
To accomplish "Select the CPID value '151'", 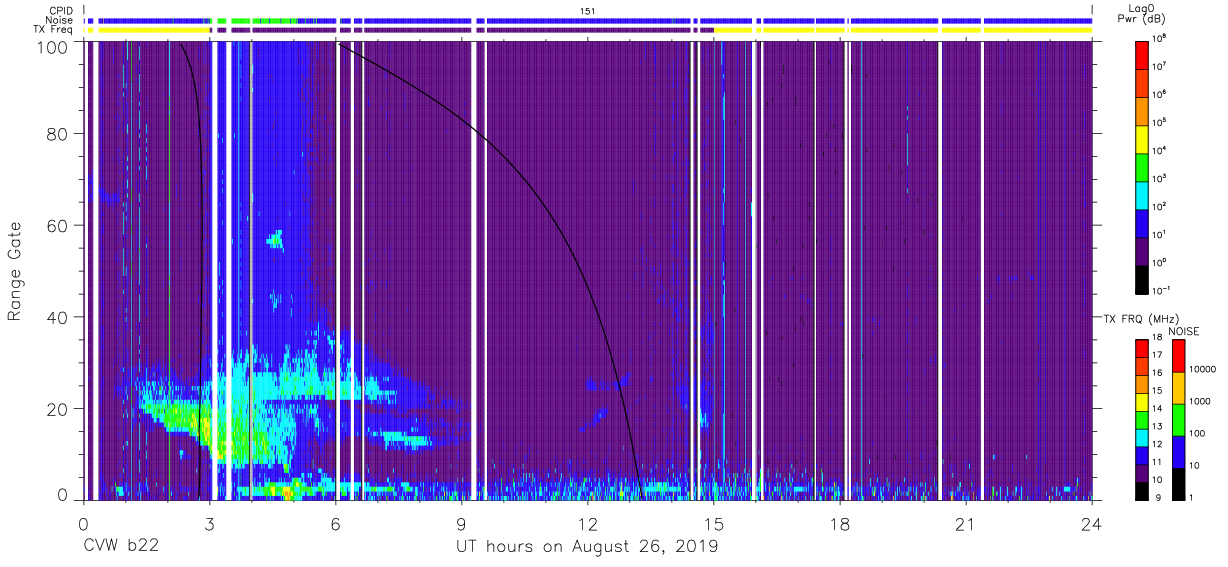I will [x=587, y=10].
